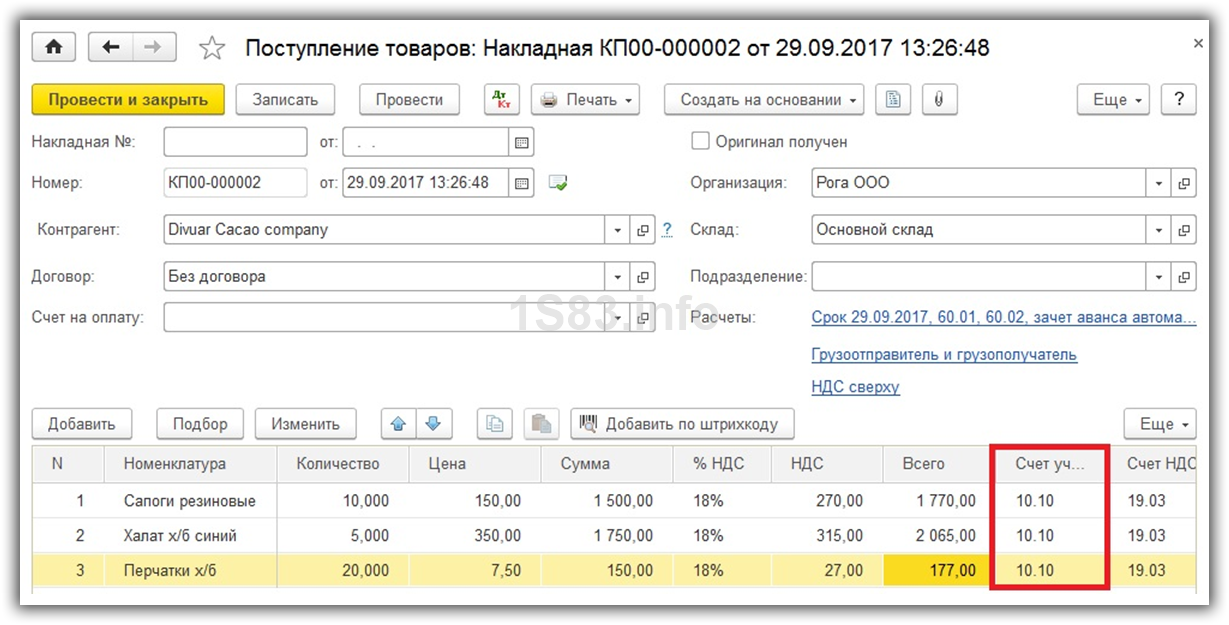The image size is (1229, 625).
Task: Expand Контрагент dropdown list
Action: coord(618,230)
